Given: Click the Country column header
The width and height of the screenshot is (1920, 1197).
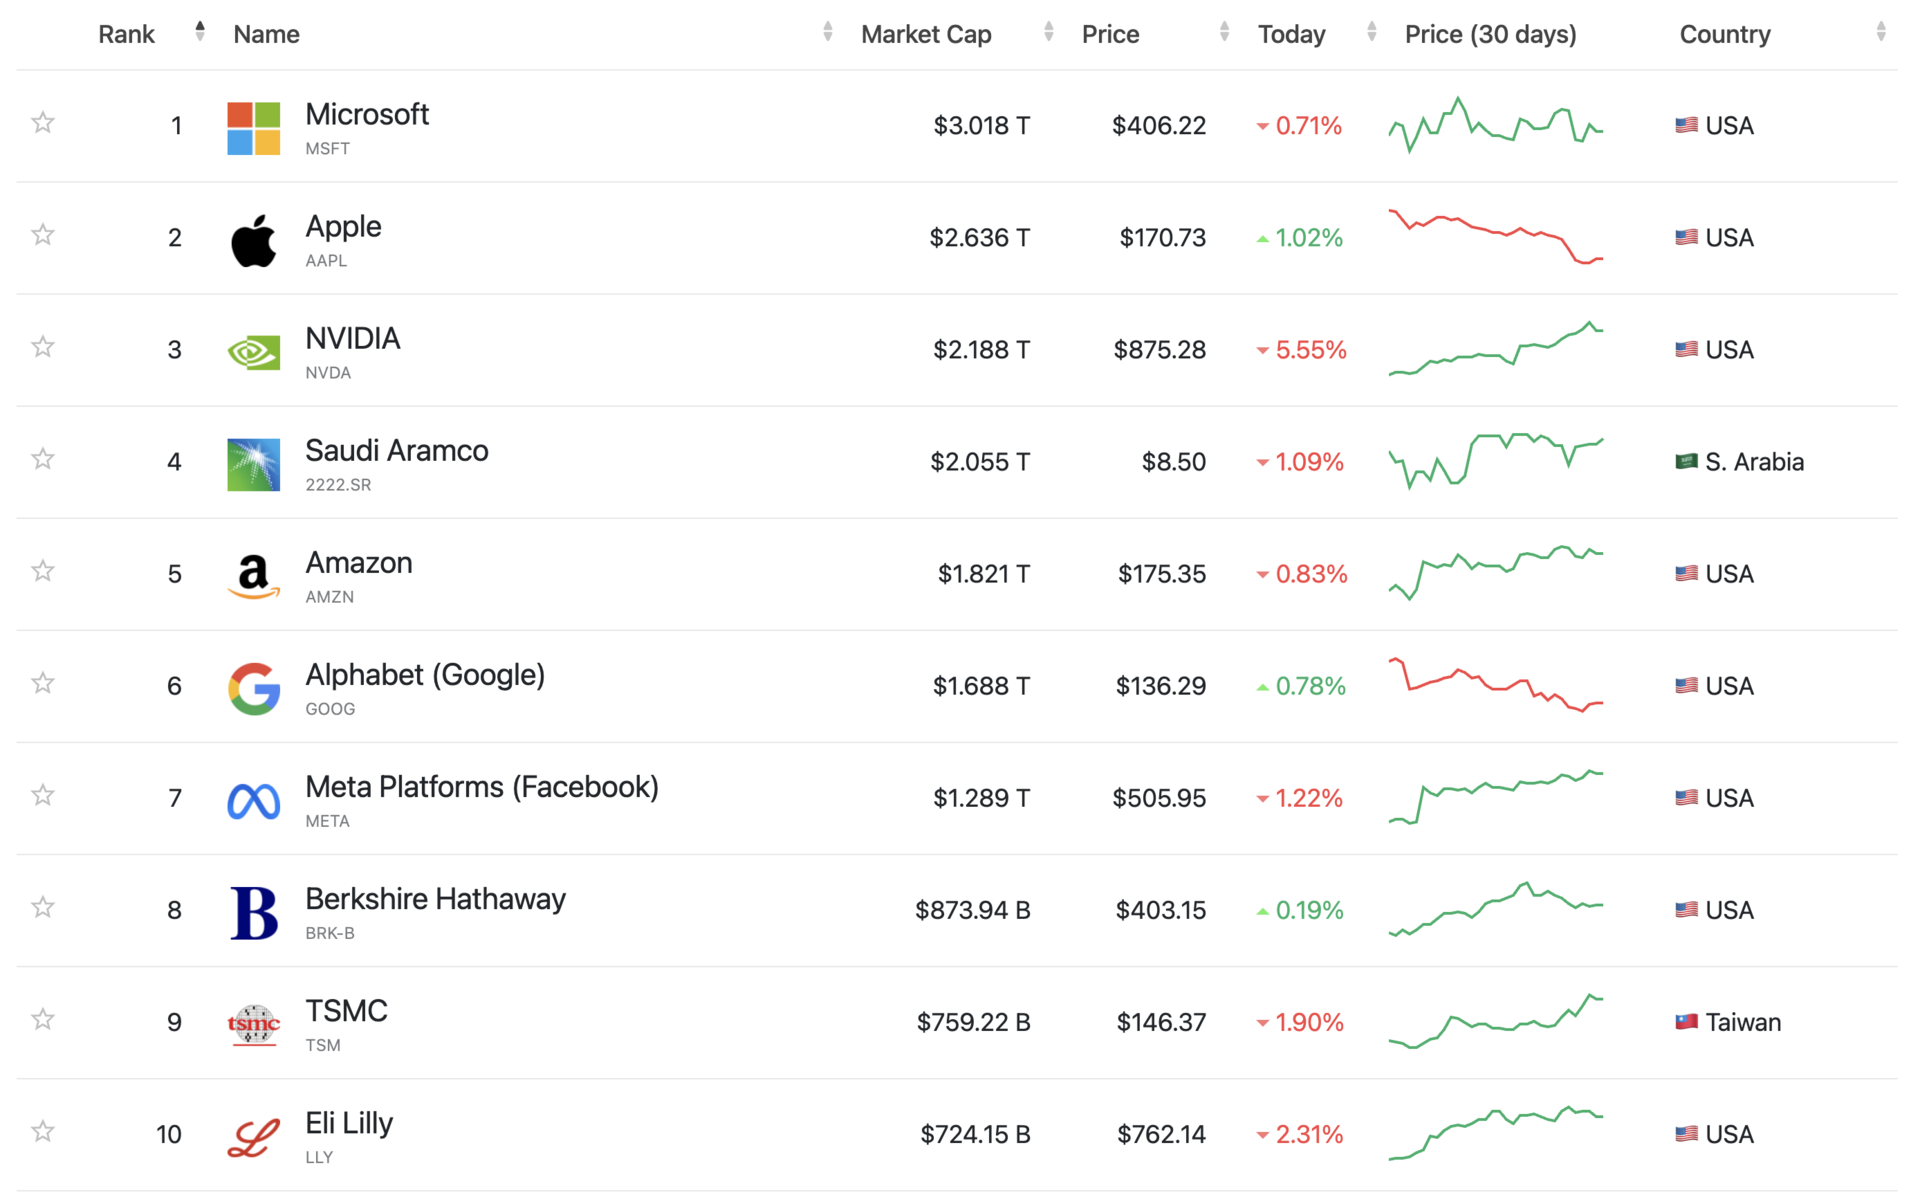Looking at the screenshot, I should click(1724, 35).
